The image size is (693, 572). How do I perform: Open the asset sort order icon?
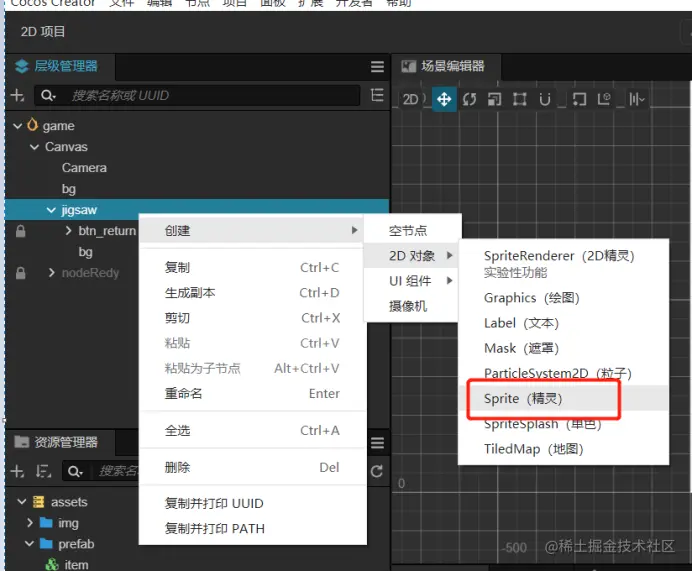43,472
